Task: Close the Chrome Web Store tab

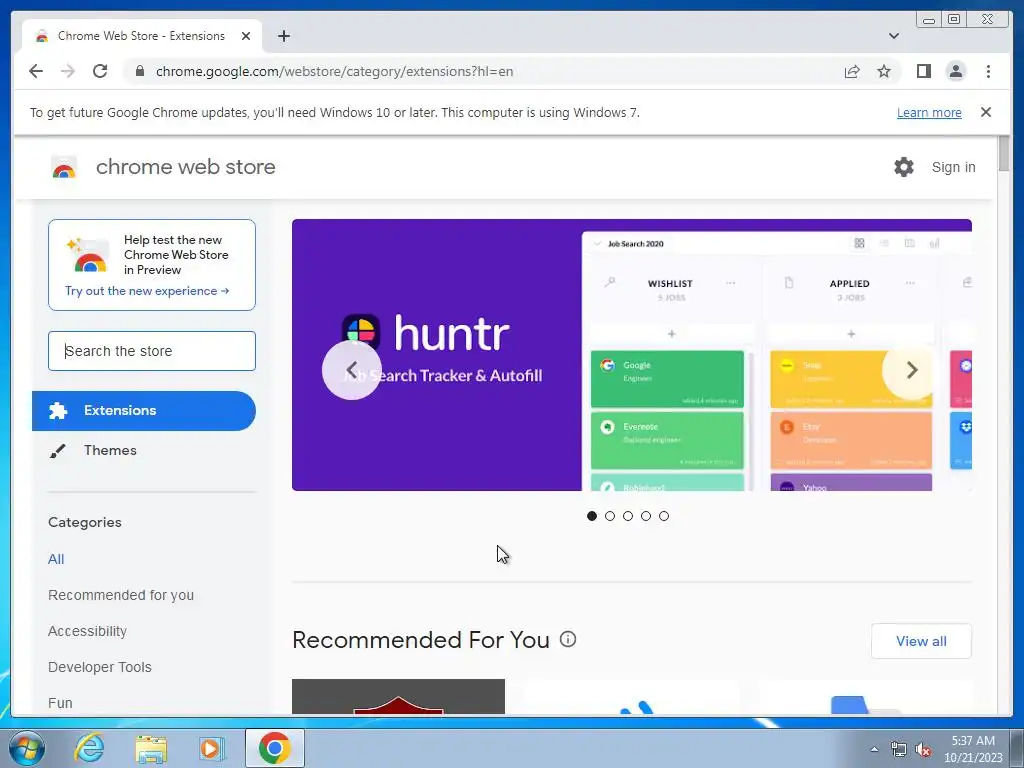Action: tap(246, 36)
